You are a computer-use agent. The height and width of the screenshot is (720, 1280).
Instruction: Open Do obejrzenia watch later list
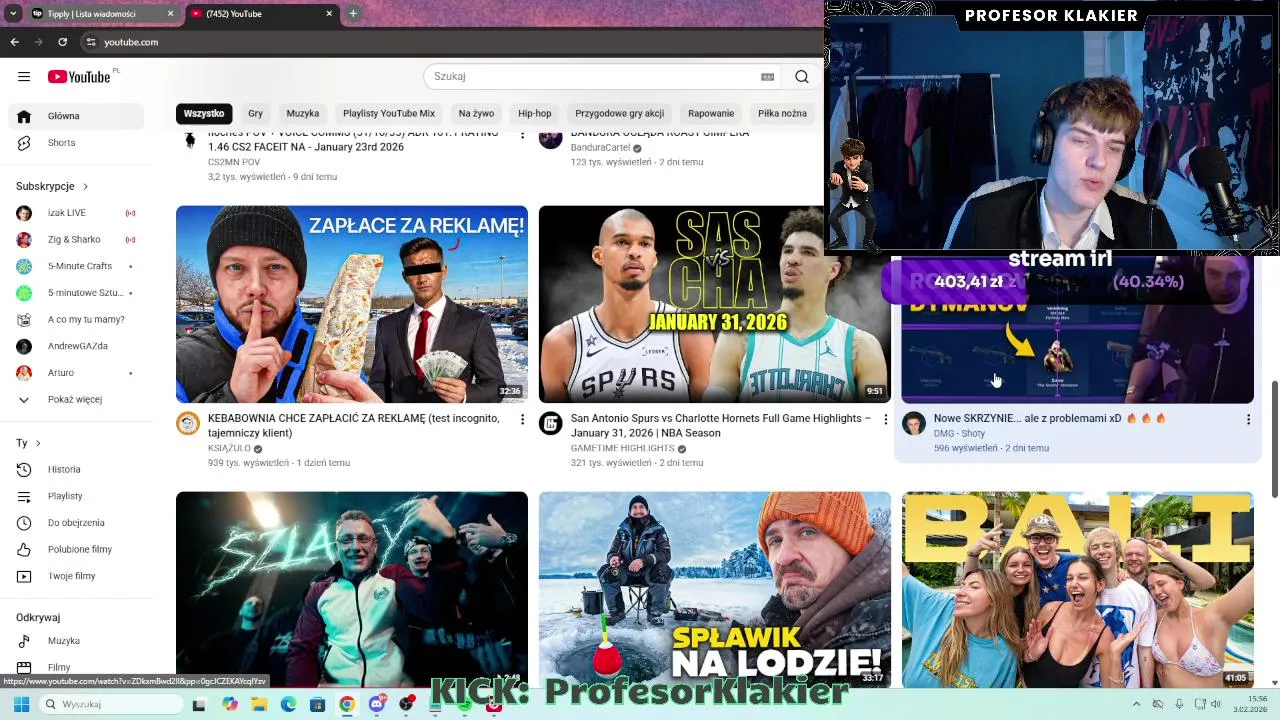point(76,523)
